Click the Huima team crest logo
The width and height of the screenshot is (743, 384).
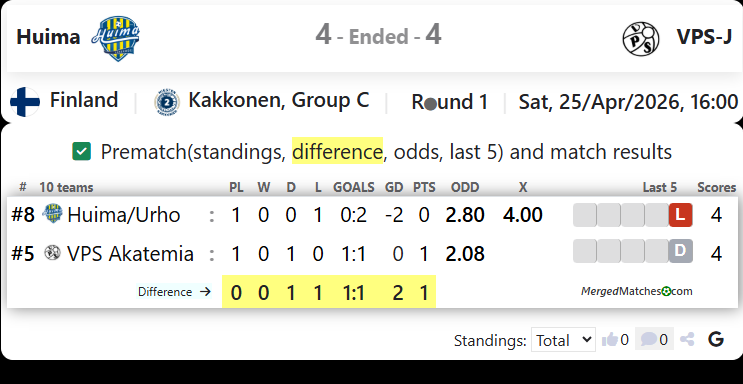click(116, 38)
